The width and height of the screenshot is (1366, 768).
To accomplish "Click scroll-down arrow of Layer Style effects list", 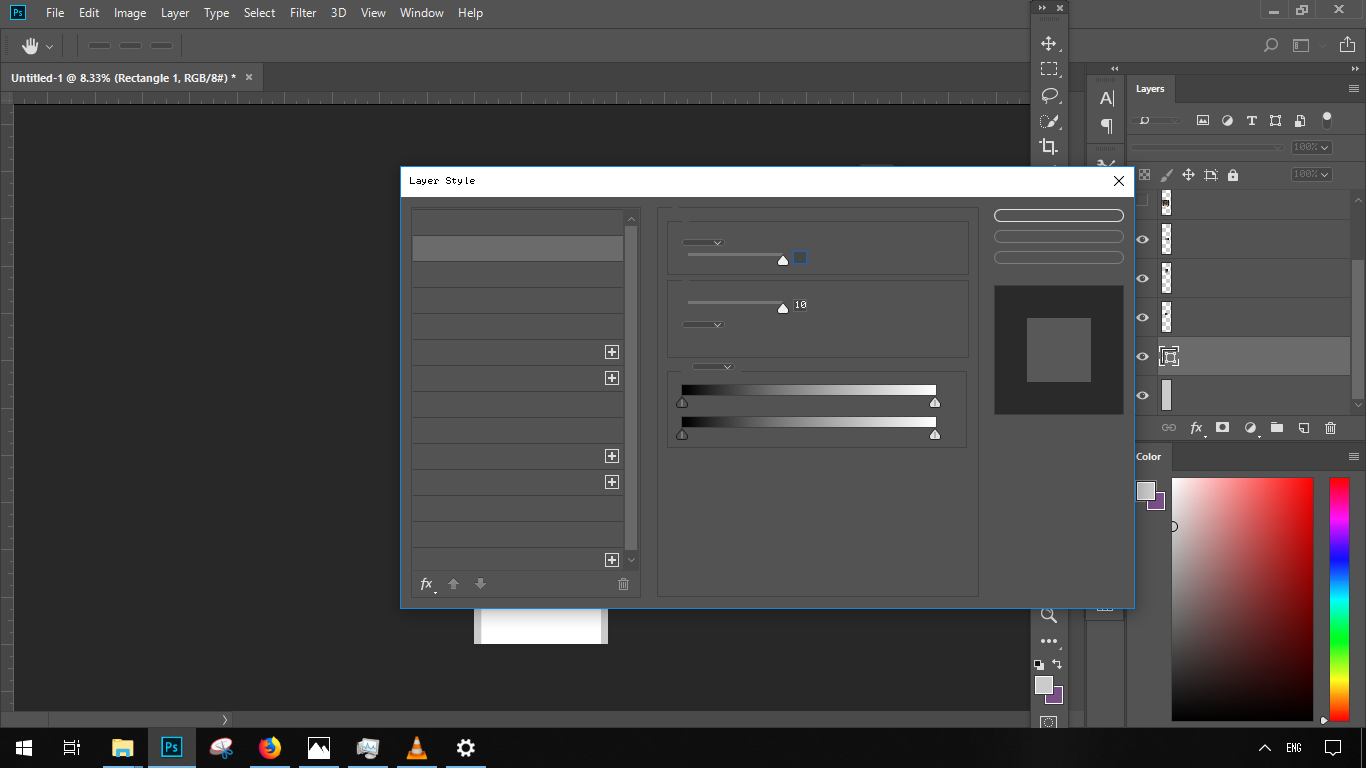I will click(x=631, y=560).
